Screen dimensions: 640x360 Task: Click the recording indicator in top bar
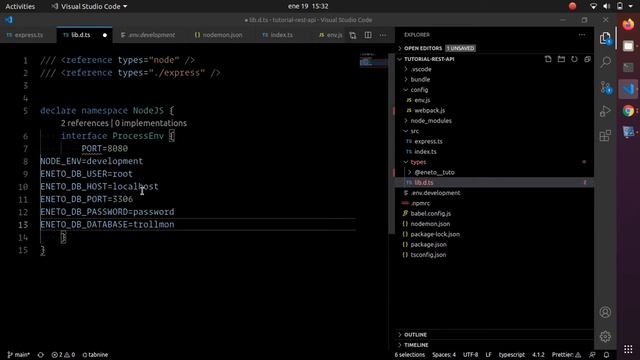[572, 6]
